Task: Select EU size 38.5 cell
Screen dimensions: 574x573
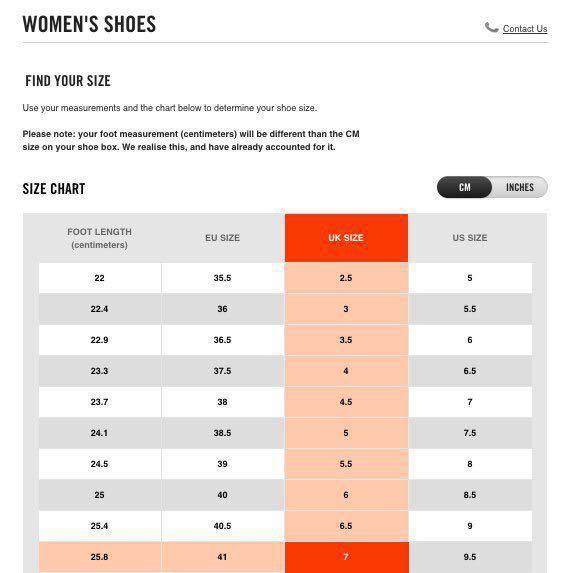Action: 222,433
